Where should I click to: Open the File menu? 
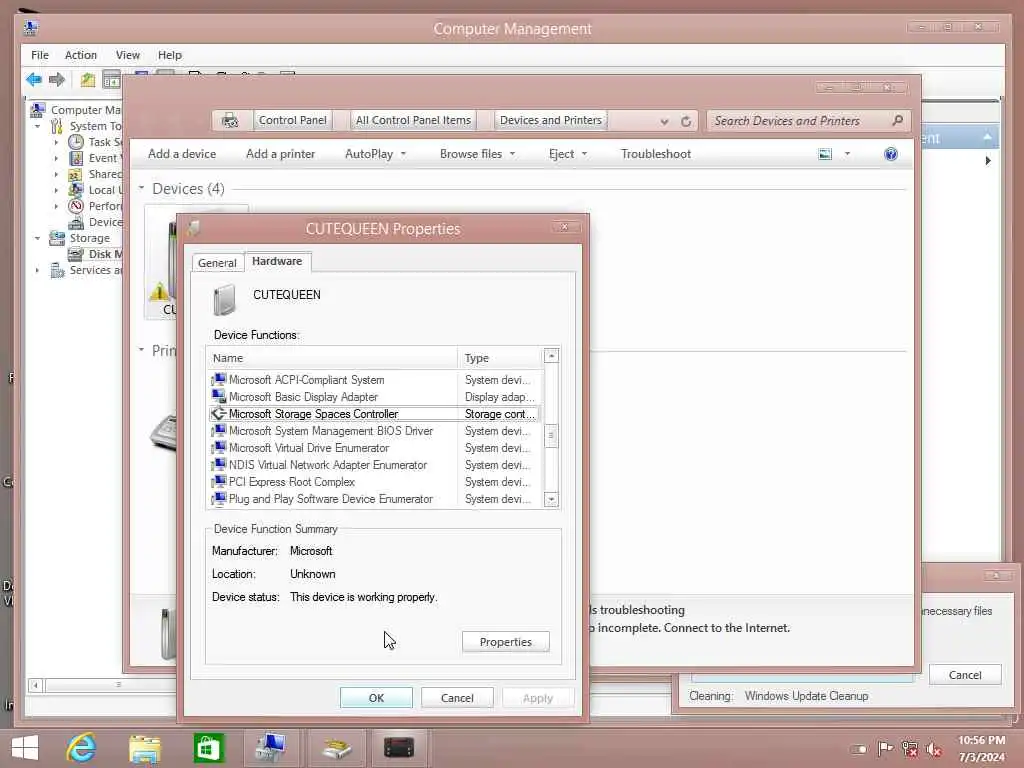tap(40, 55)
